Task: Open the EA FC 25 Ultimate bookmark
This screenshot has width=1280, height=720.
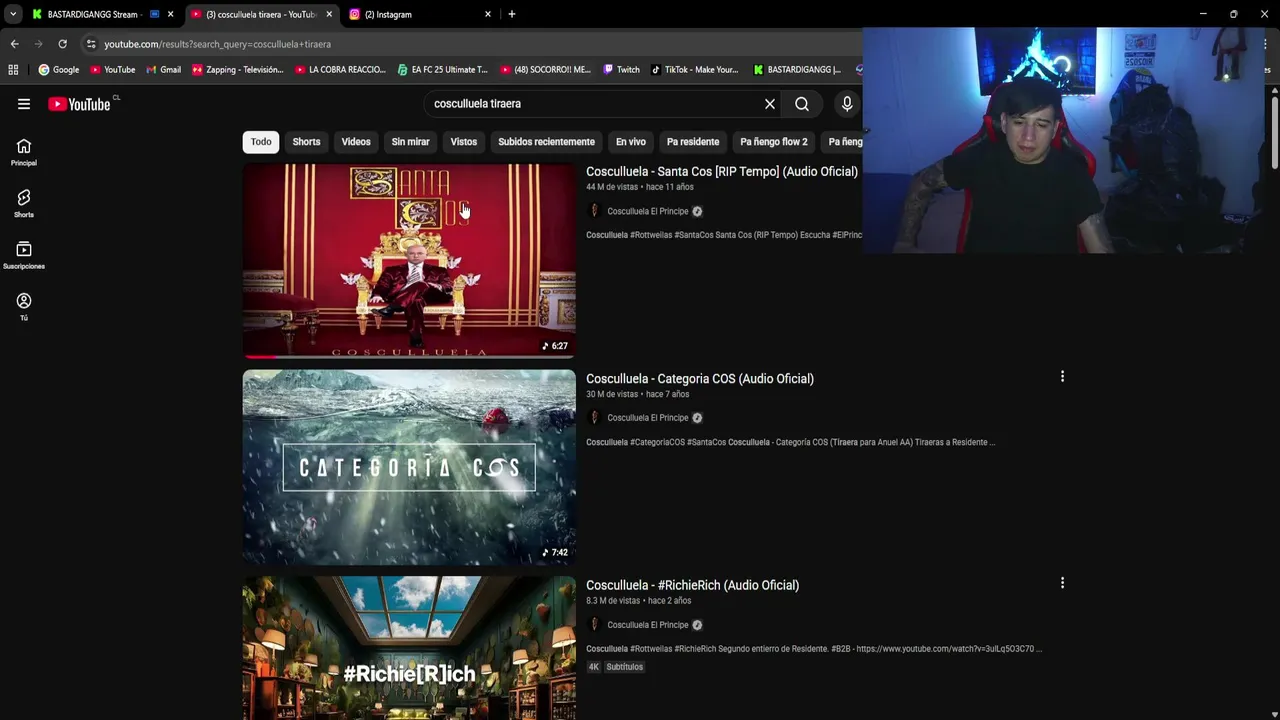Action: pyautogui.click(x=443, y=70)
